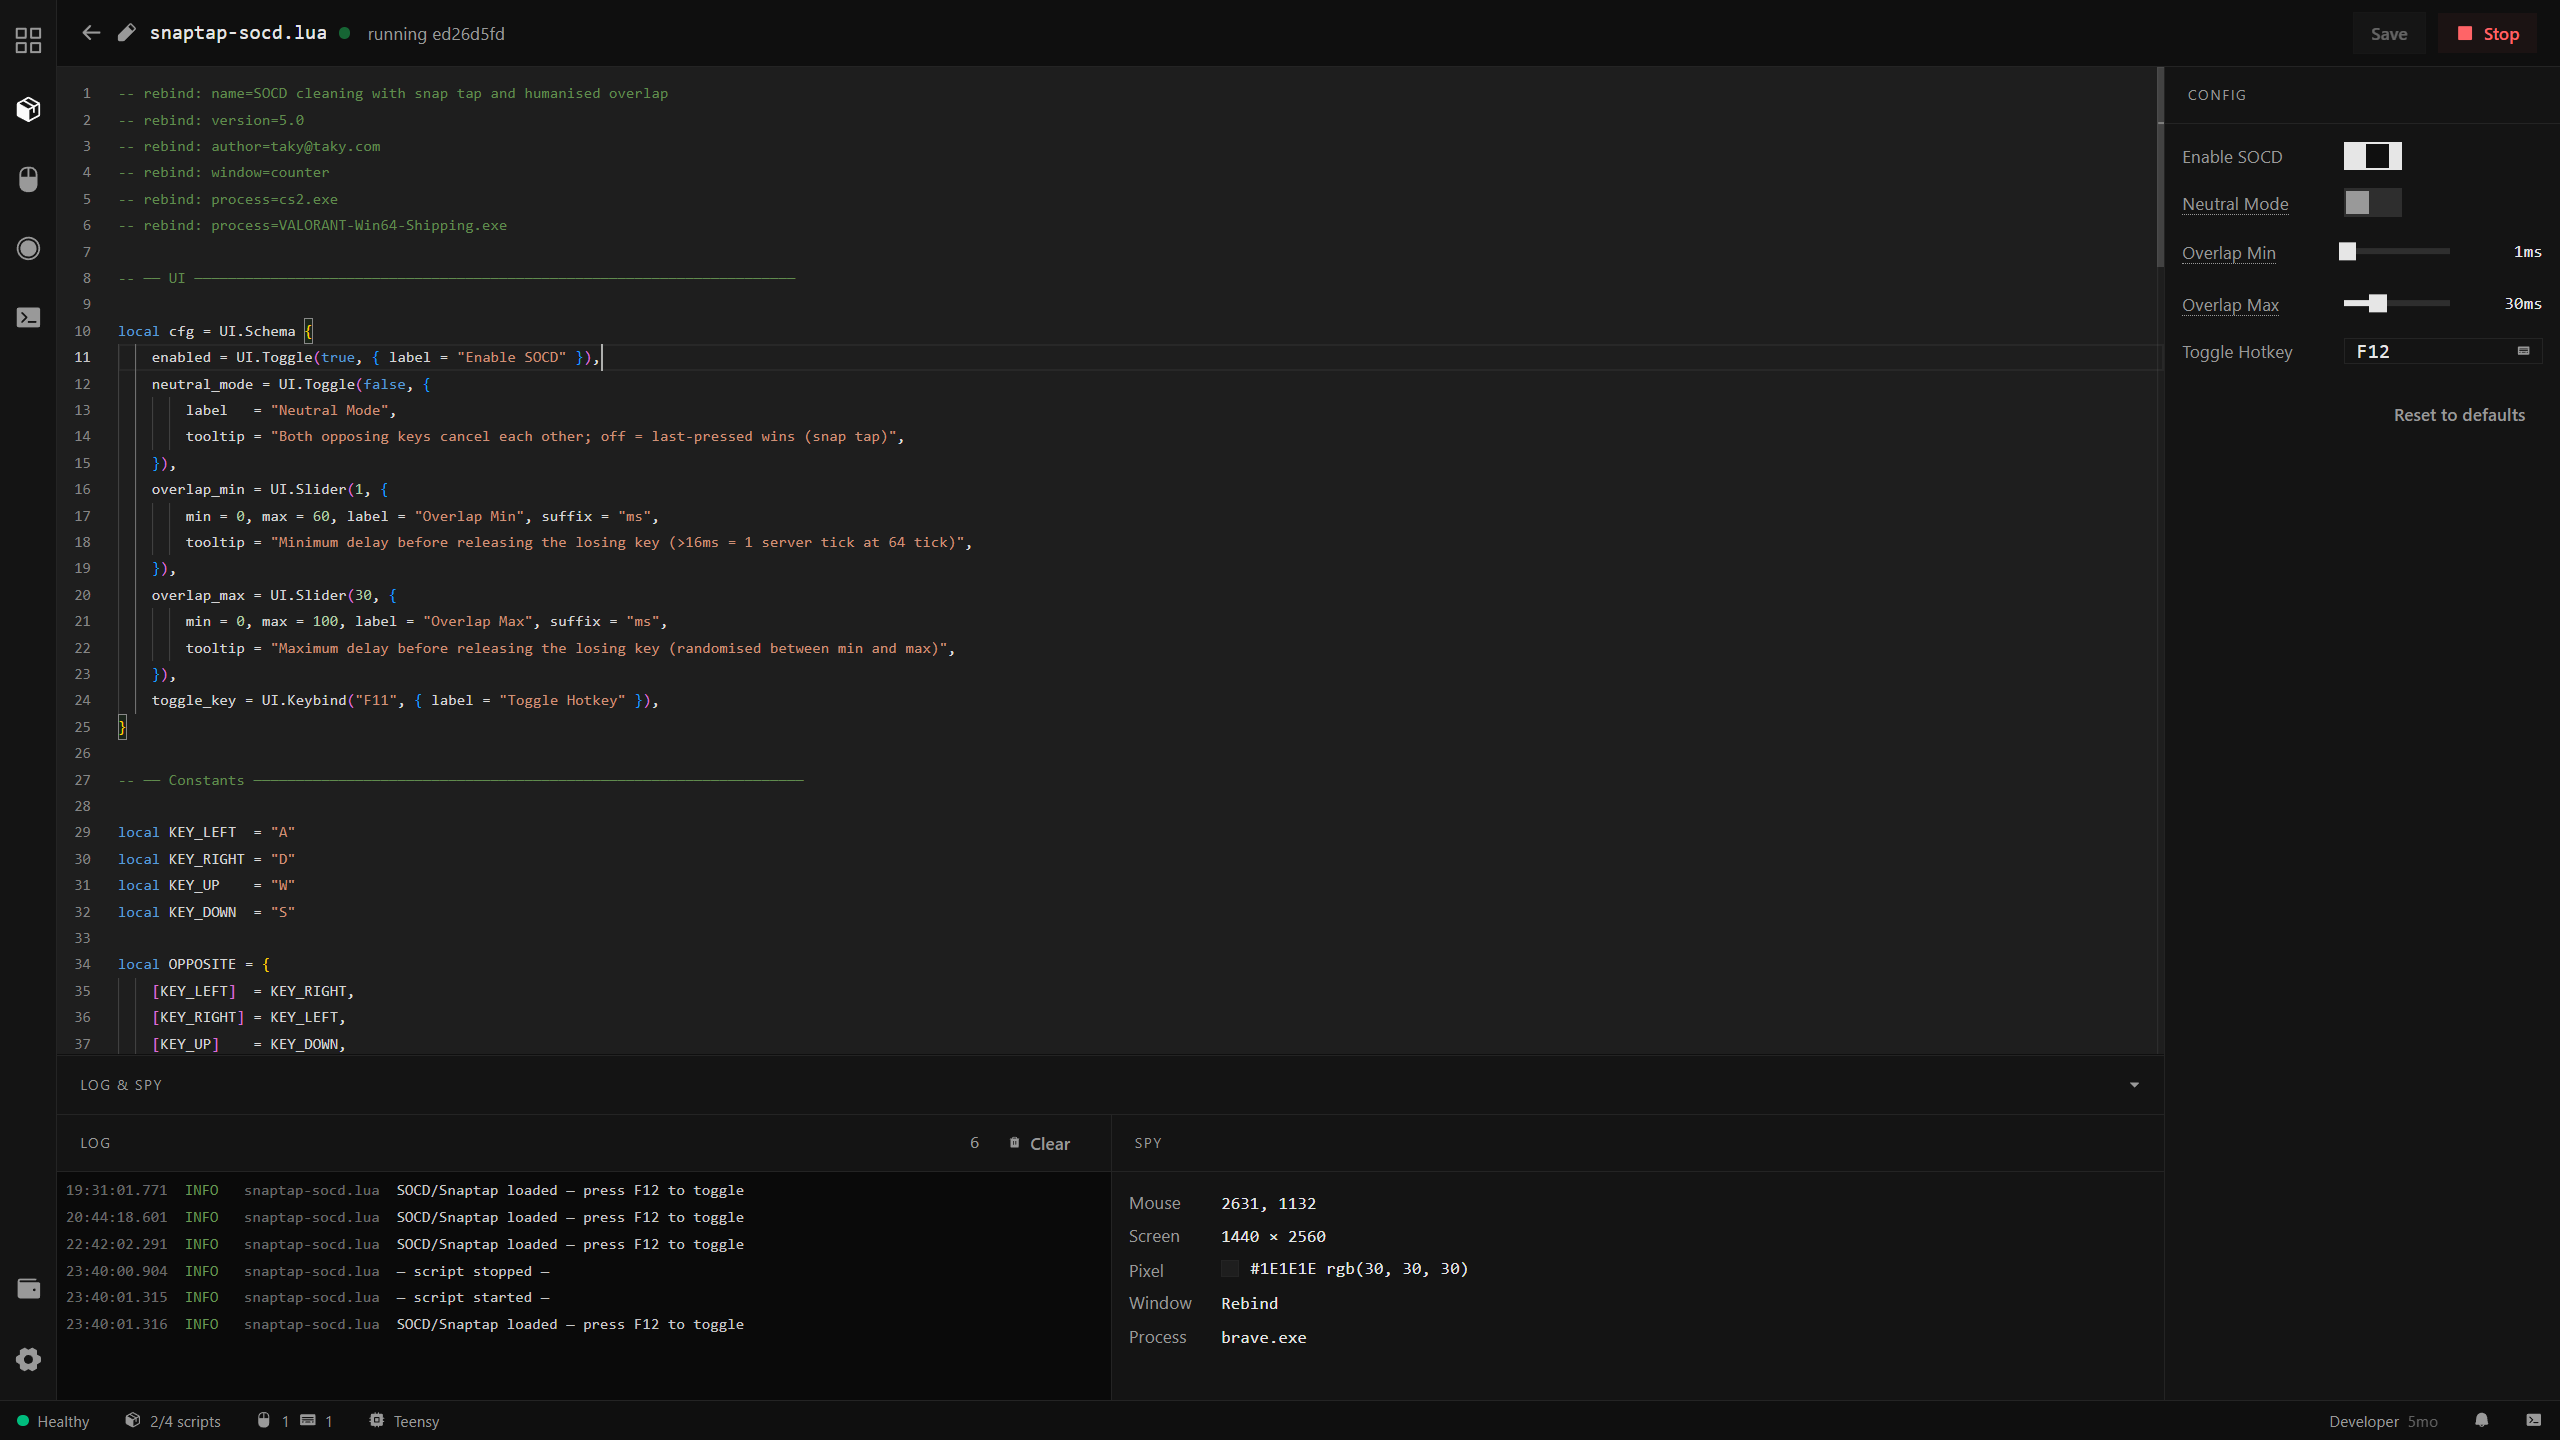The width and height of the screenshot is (2560, 1440).
Task: Click the running ed26d5fd status text
Action: pyautogui.click(x=436, y=34)
